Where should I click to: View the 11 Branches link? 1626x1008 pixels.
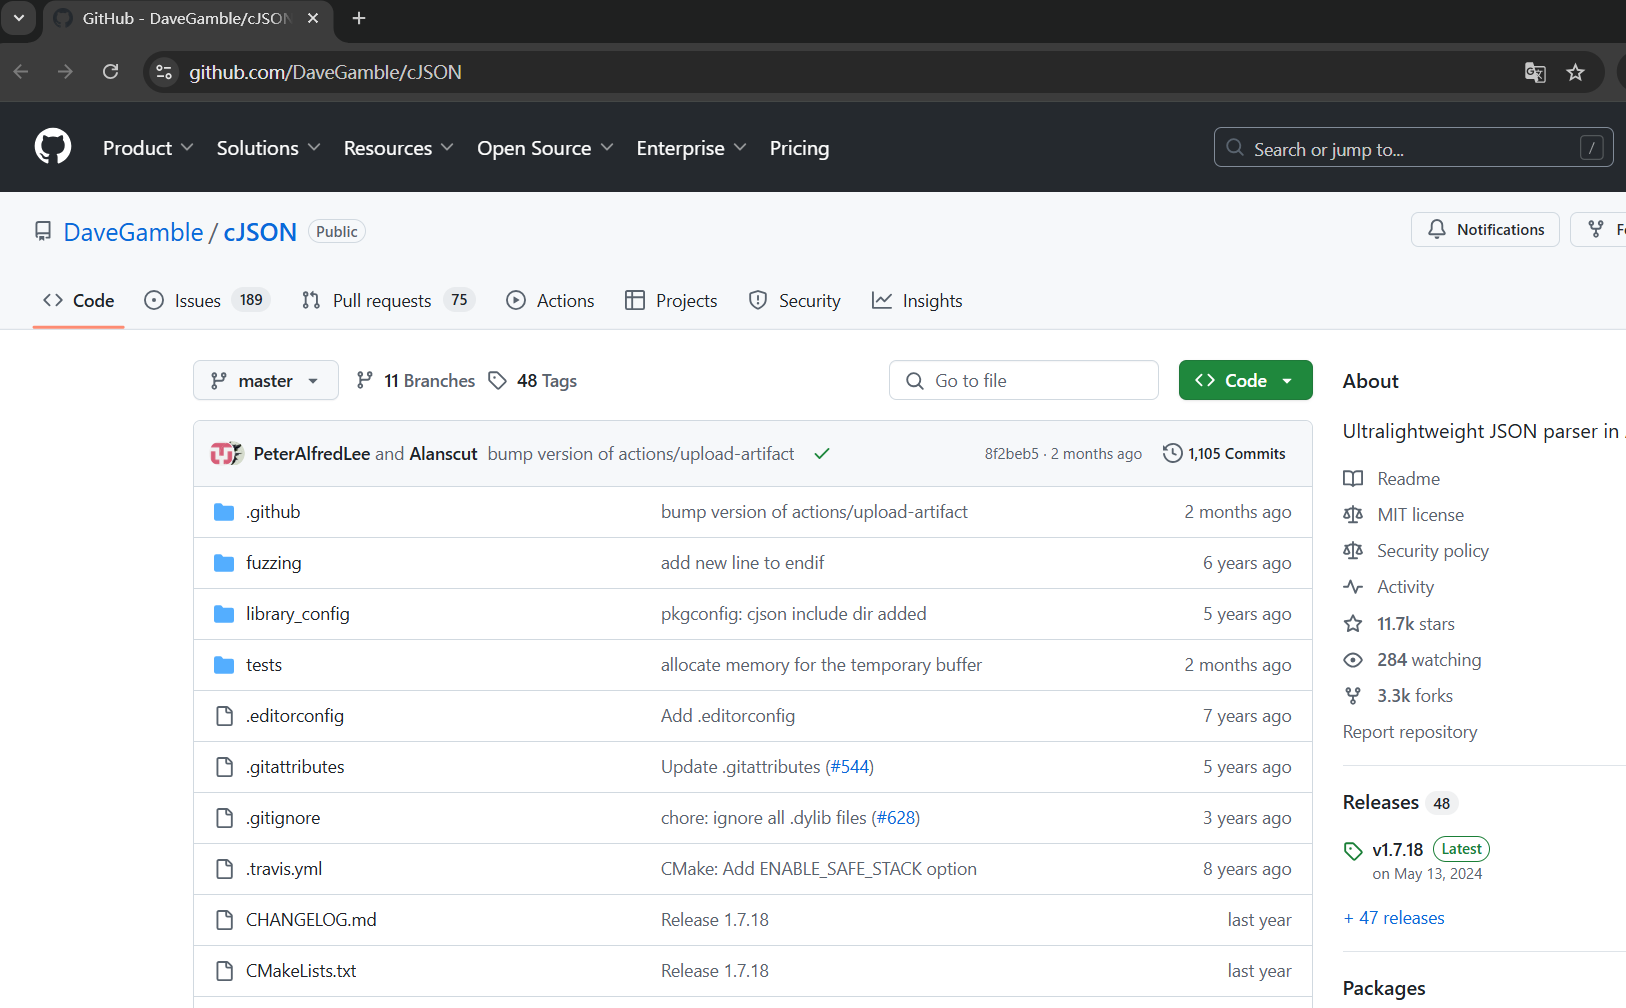(x=415, y=380)
